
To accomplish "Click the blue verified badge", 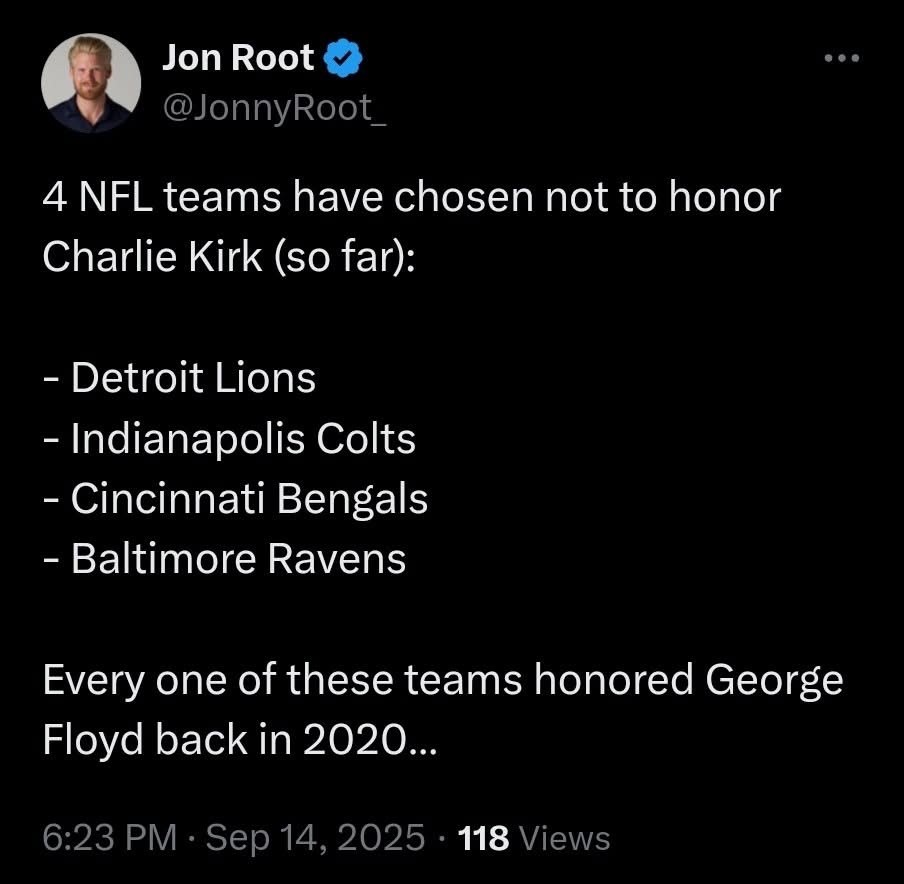I will (345, 60).
